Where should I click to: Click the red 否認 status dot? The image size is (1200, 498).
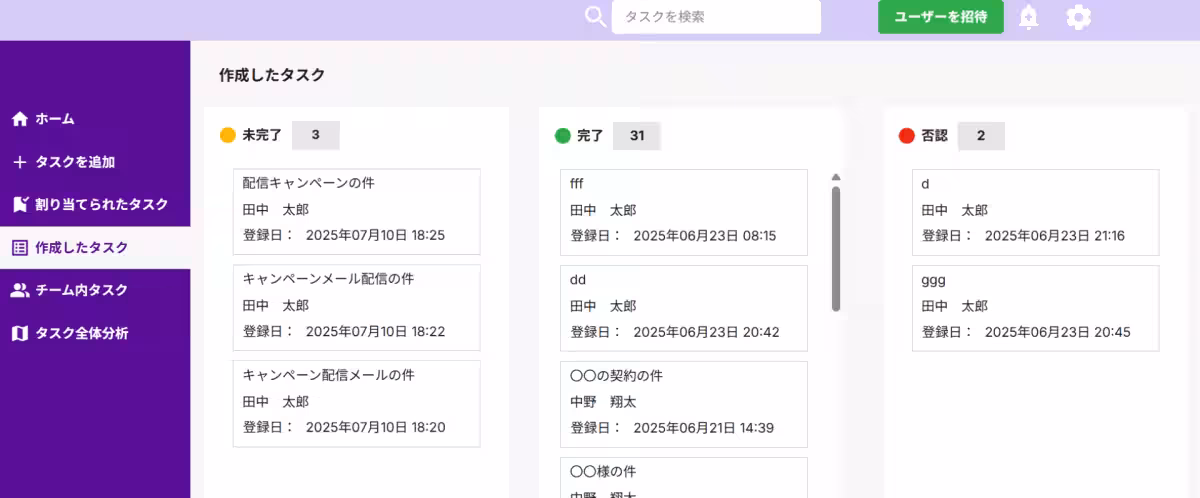907,136
